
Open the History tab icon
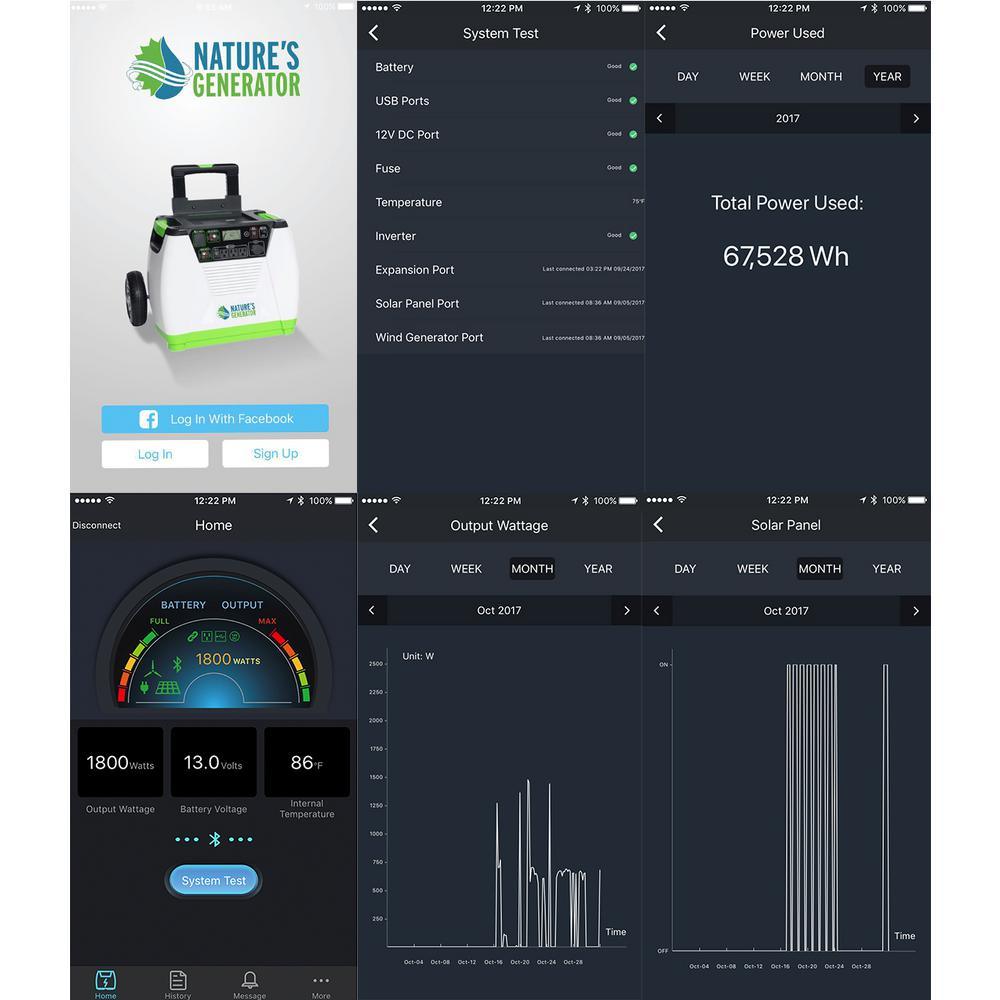click(178, 981)
